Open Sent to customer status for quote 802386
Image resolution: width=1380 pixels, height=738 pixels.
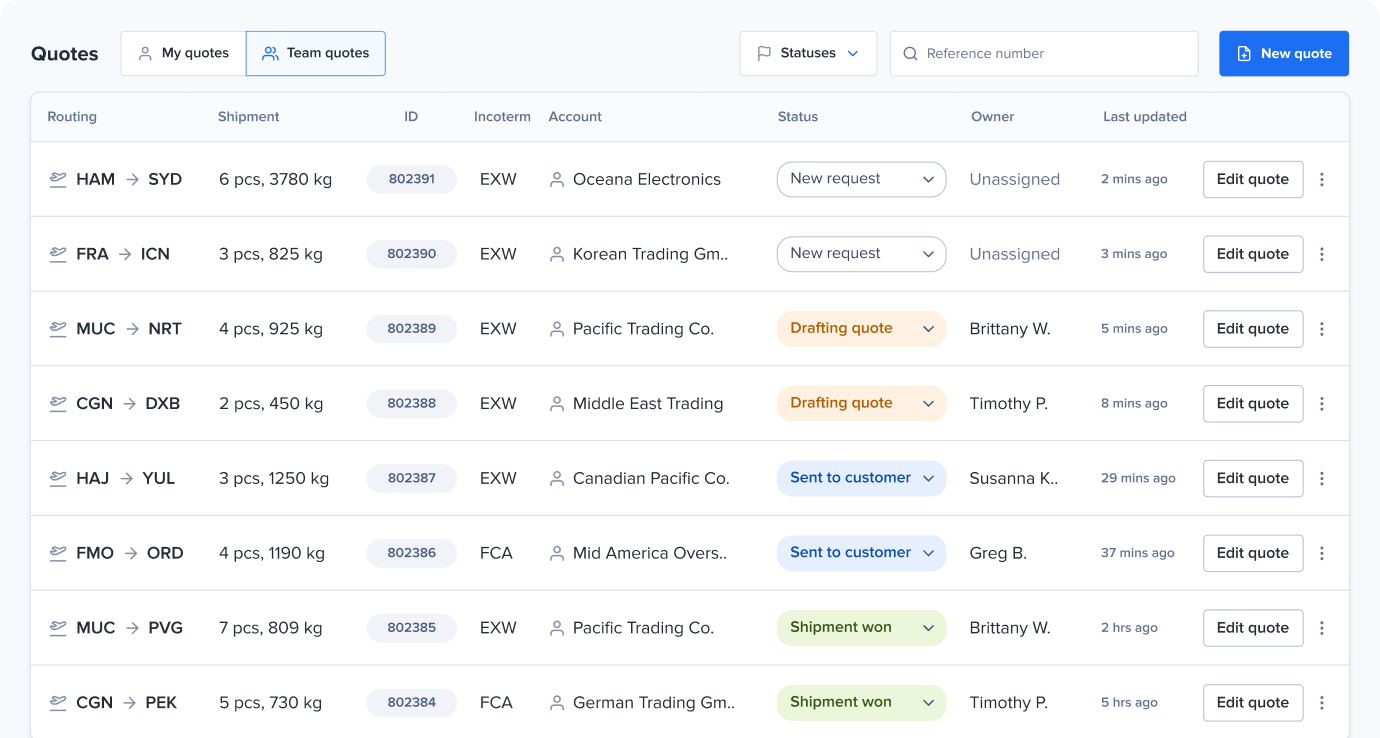861,553
